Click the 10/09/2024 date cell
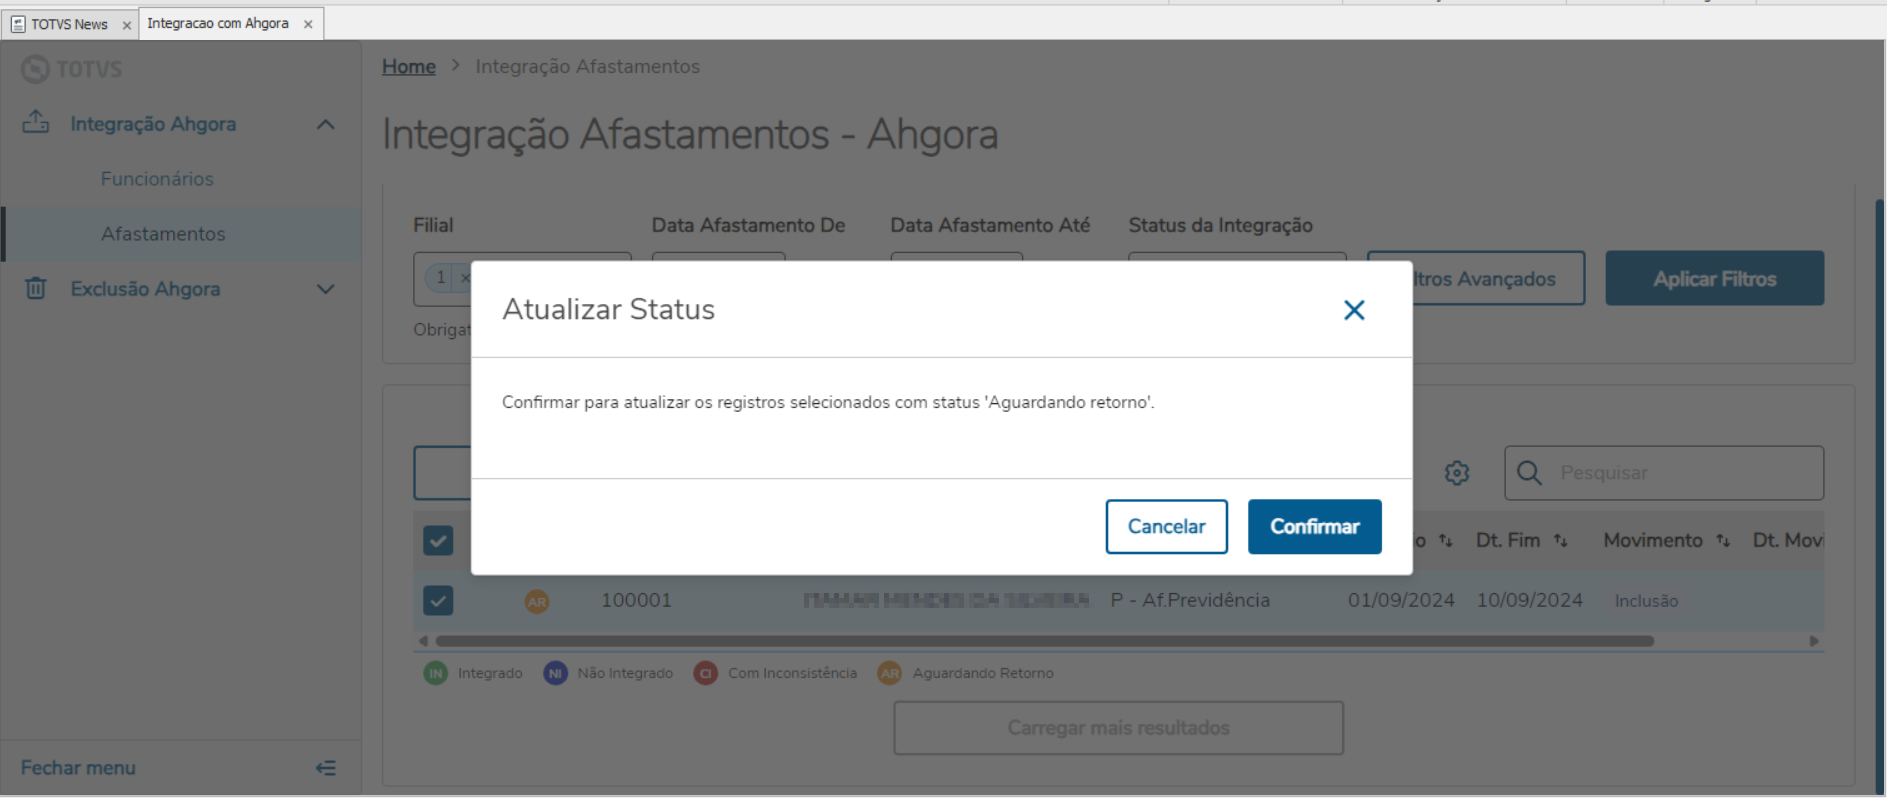The width and height of the screenshot is (1887, 798). pos(1530,600)
